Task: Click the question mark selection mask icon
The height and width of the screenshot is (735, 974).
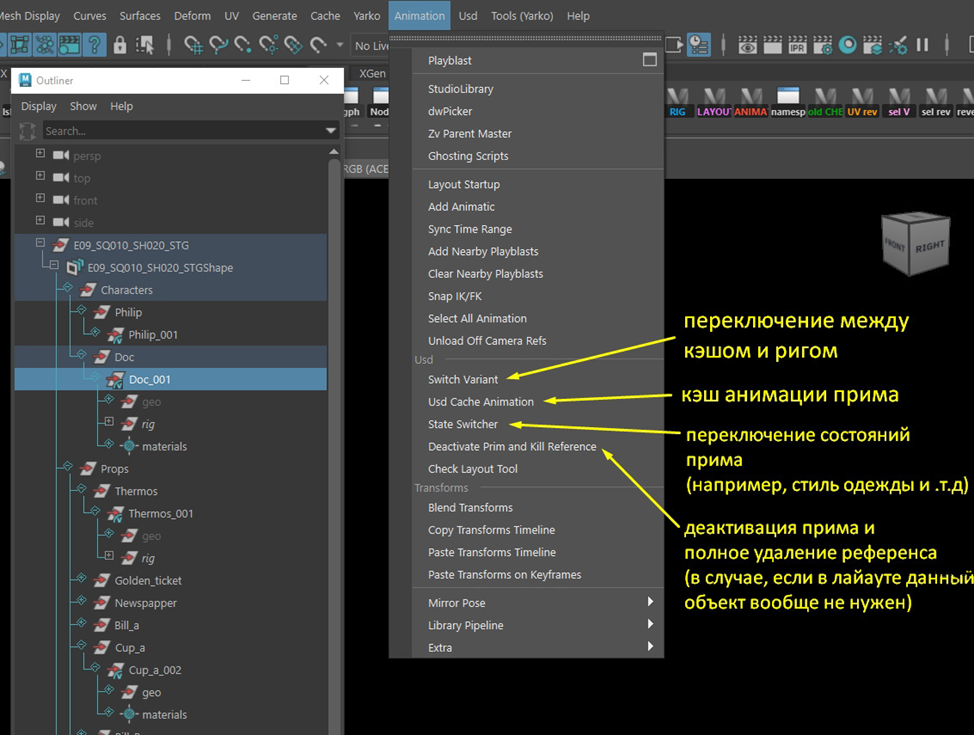Action: pyautogui.click(x=94, y=45)
